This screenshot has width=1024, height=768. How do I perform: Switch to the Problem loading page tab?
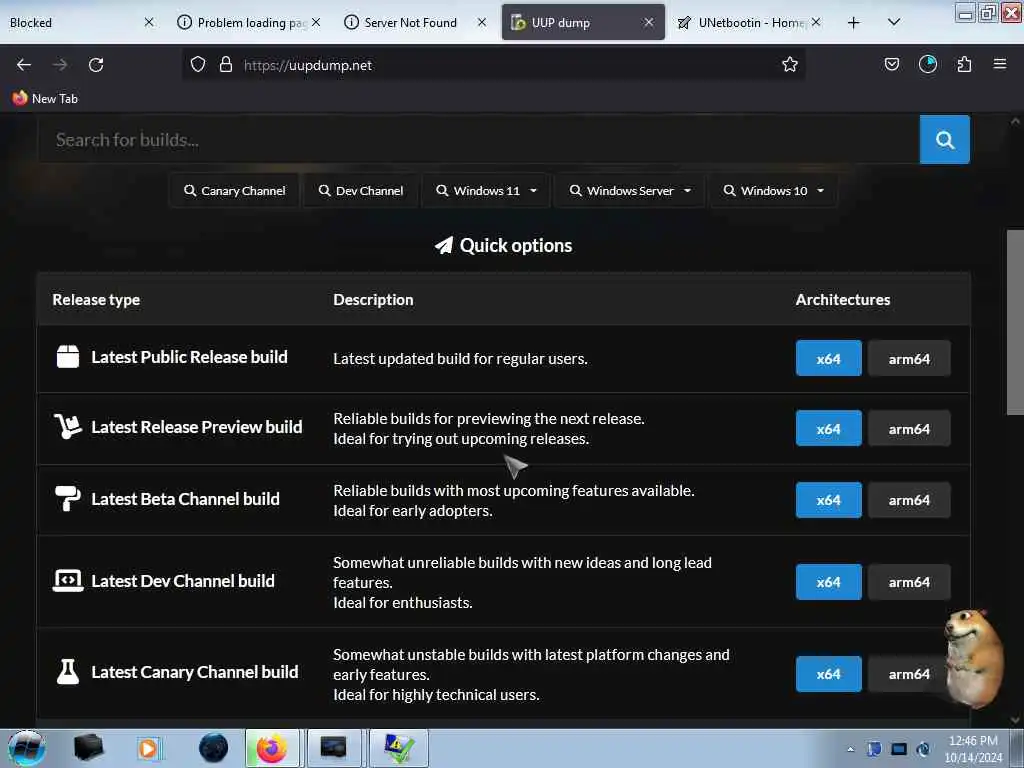248,22
